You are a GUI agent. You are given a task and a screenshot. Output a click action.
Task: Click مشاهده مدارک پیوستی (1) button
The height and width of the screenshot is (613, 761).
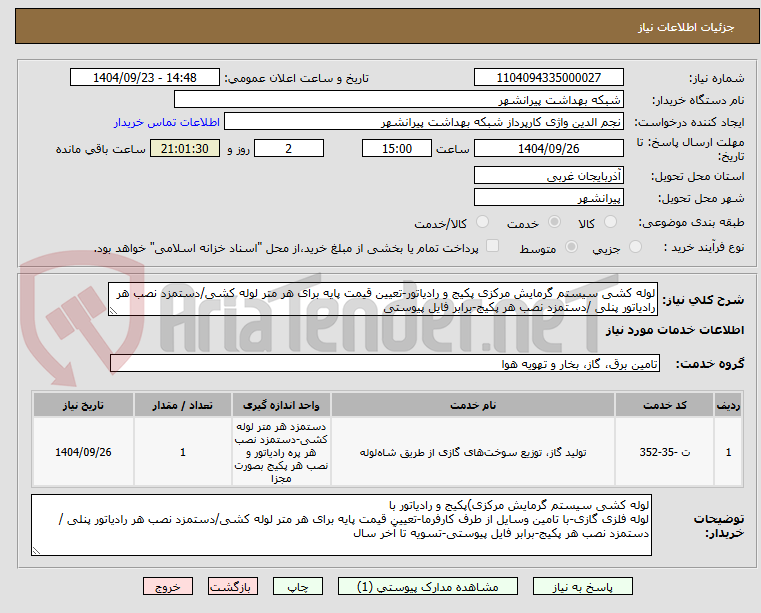[x=428, y=586]
